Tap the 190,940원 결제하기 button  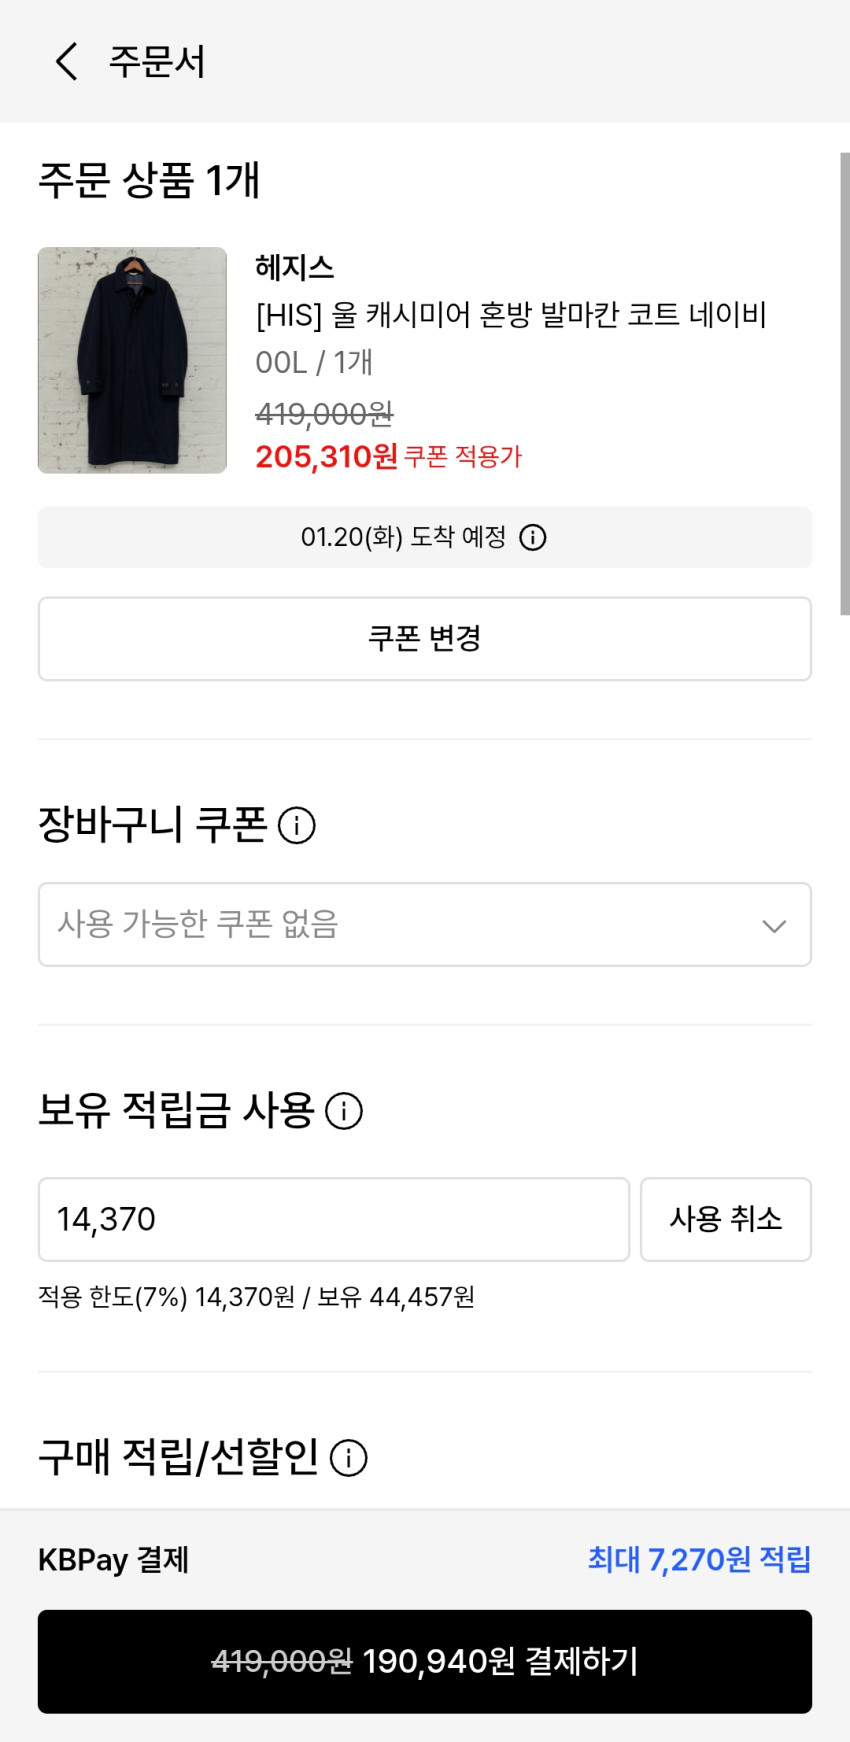point(424,1662)
